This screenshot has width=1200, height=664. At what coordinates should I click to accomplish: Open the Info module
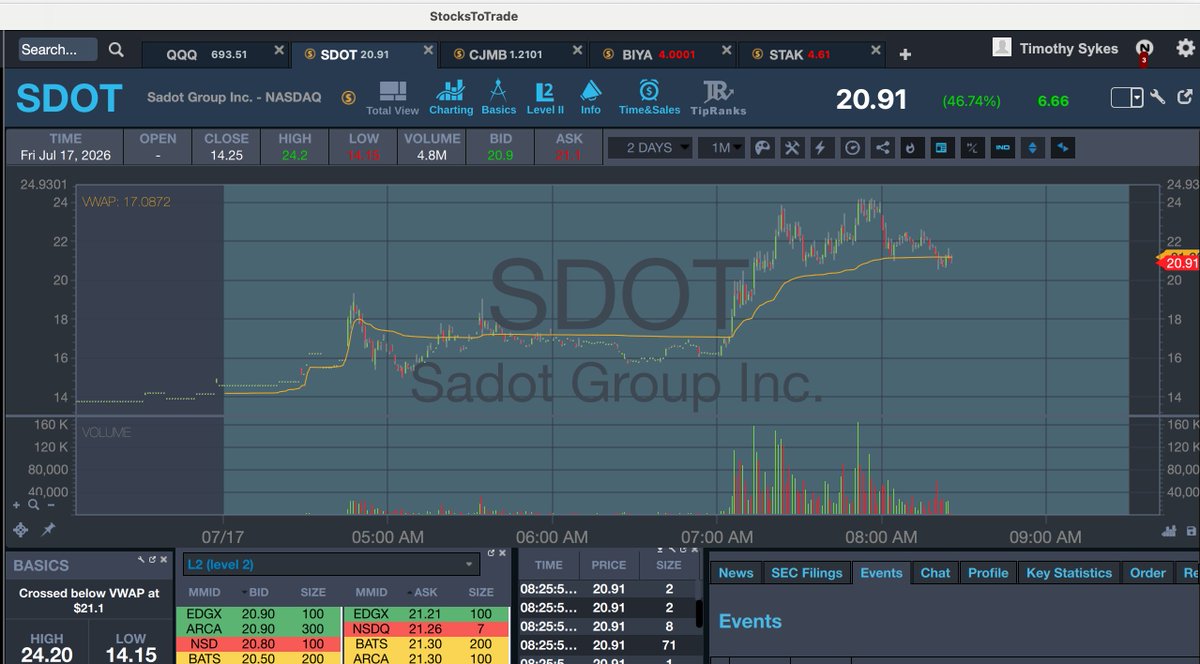click(x=591, y=98)
